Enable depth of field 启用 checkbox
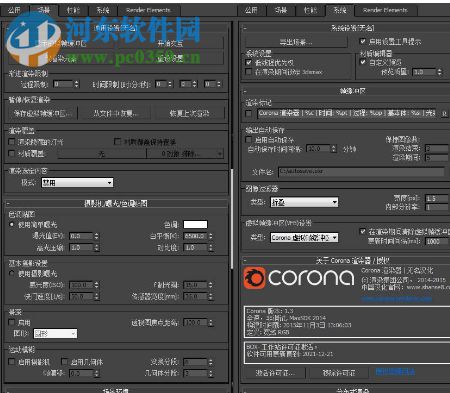The image size is (450, 393). pyautogui.click(x=12, y=322)
